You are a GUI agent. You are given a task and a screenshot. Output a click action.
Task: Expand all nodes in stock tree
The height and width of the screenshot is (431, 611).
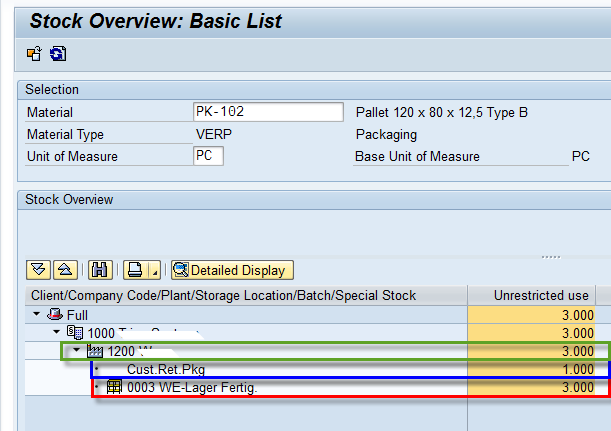pos(39,270)
